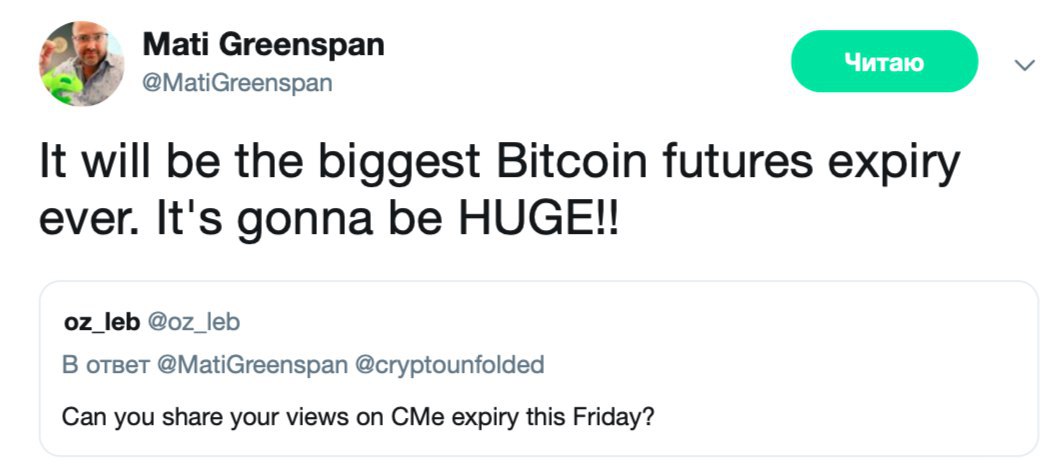Click the quoted text "Can you share your views"
Viewport: 1059px width, 469px height.
pos(175,414)
